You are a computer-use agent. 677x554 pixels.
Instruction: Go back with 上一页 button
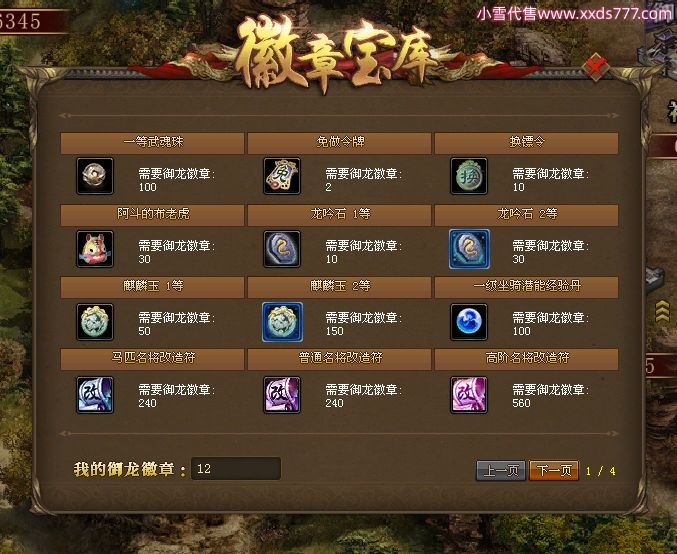point(501,470)
